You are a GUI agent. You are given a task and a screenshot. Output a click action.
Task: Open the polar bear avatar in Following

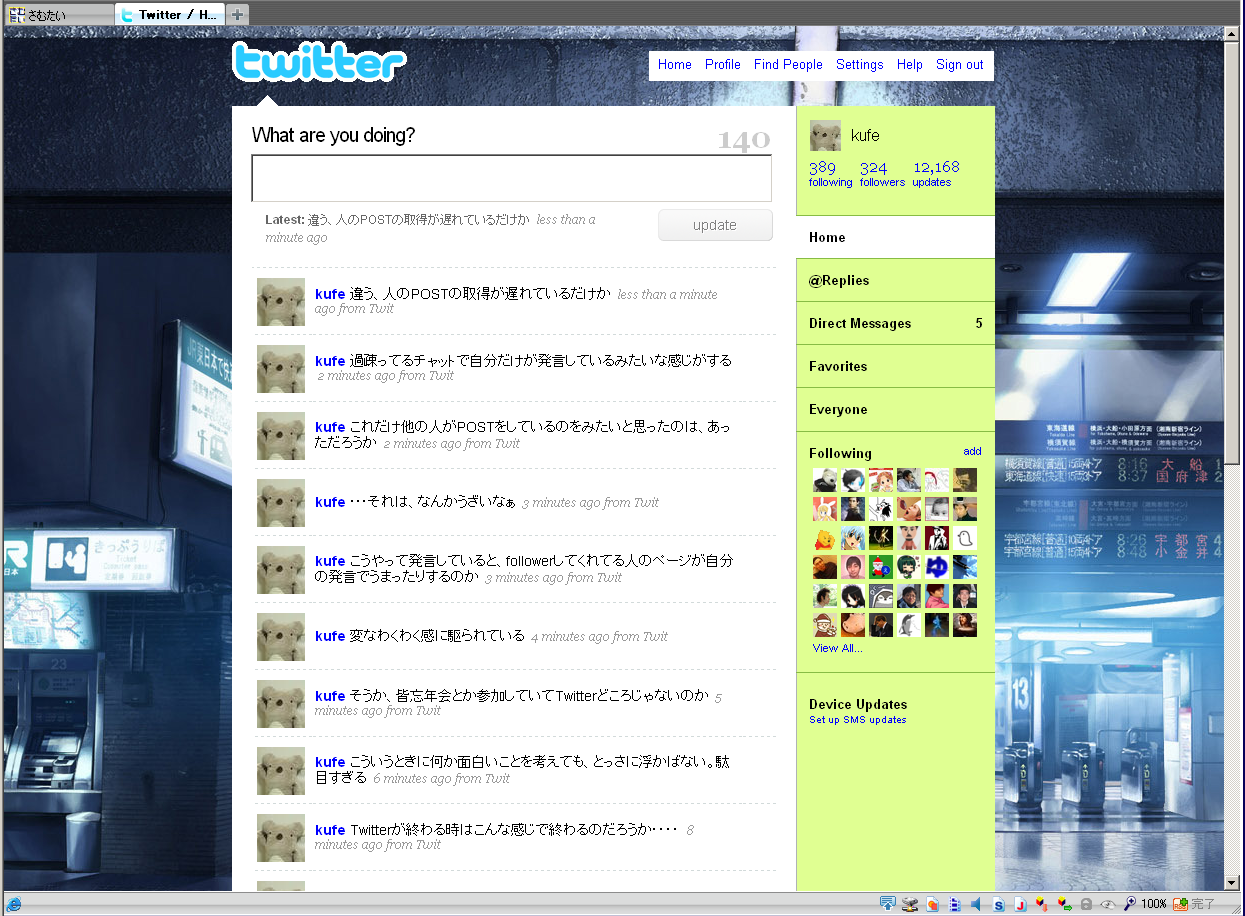[x=825, y=480]
